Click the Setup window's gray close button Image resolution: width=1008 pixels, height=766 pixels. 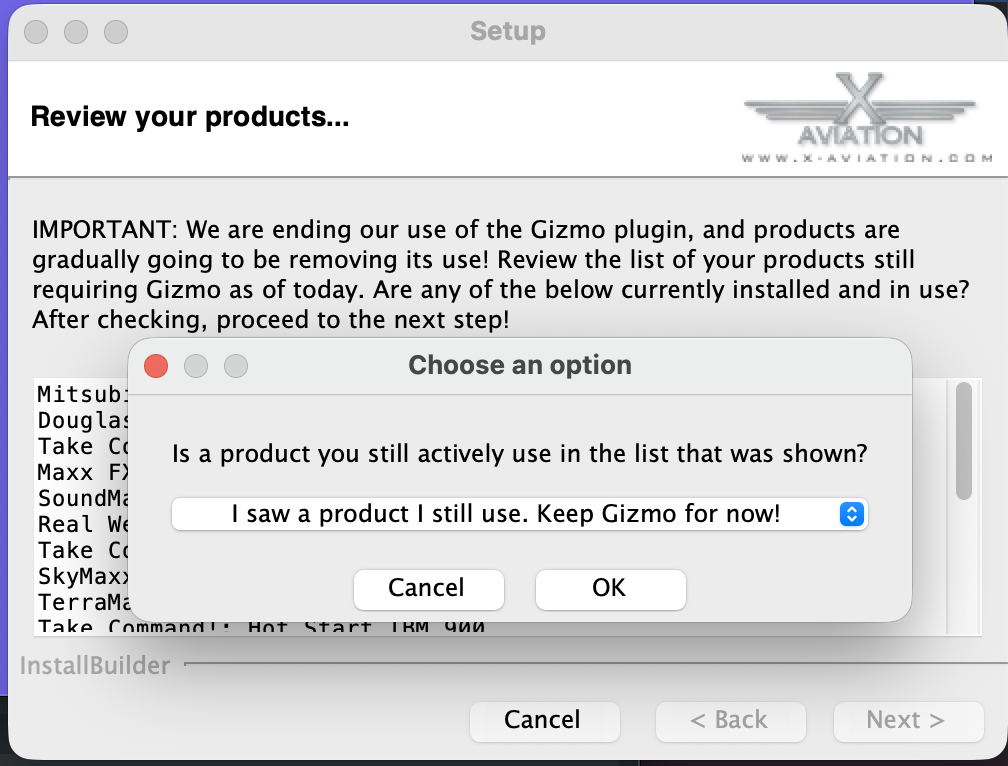pyautogui.click(x=36, y=32)
